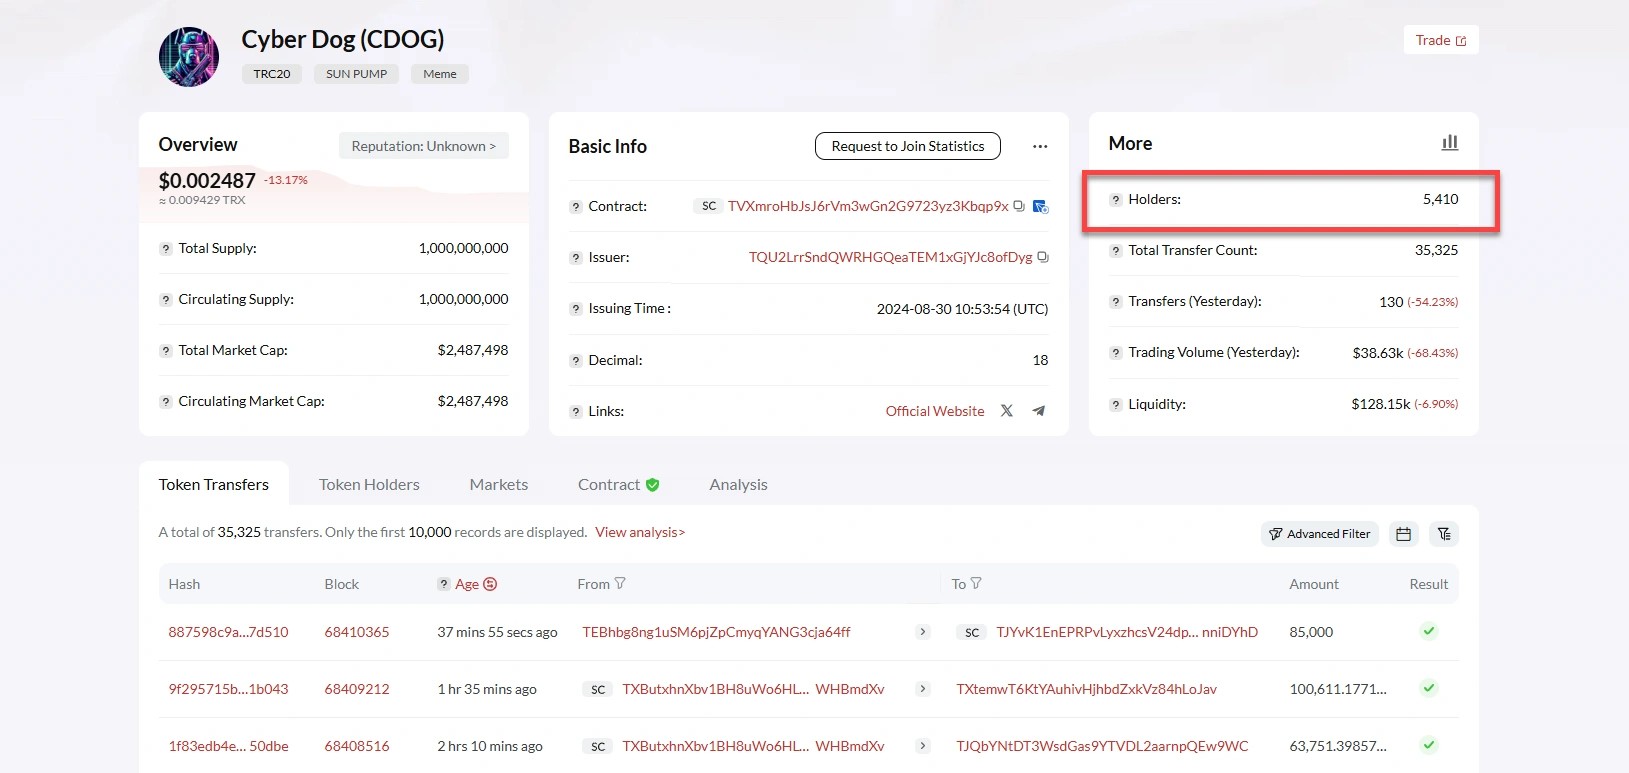Screen dimensions: 1629x773
Task: Expand the Reputation: Unknown details
Action: coord(423,146)
